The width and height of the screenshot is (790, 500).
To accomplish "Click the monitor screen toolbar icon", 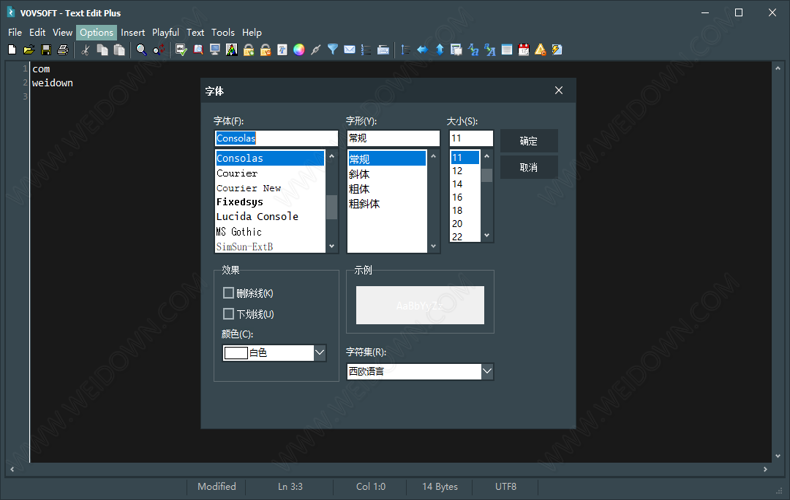I will click(215, 49).
